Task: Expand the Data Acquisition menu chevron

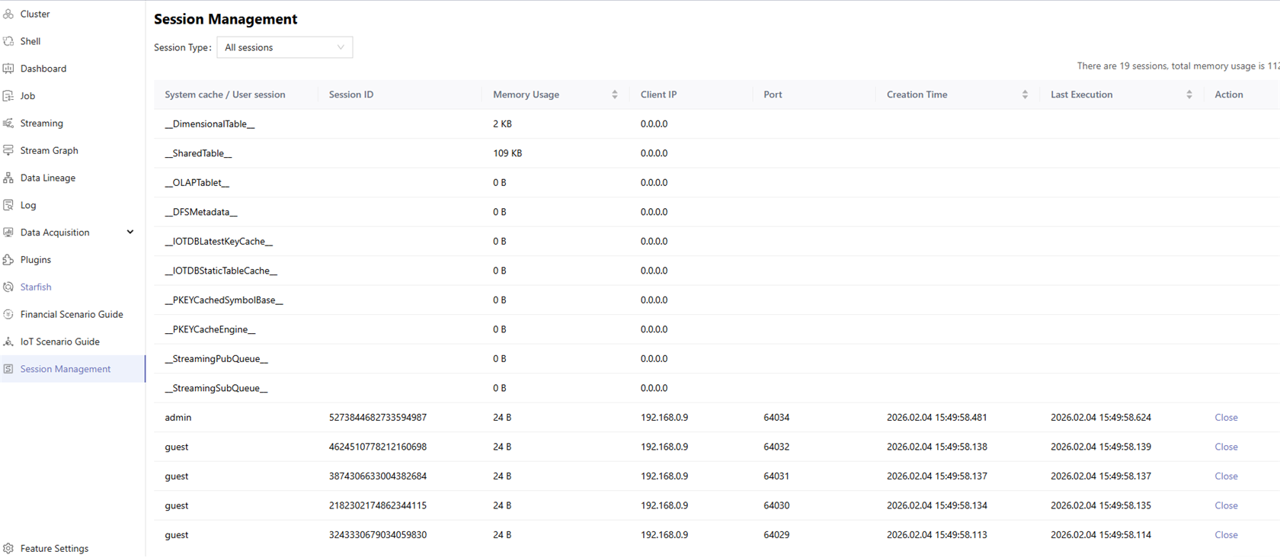Action: pos(130,232)
